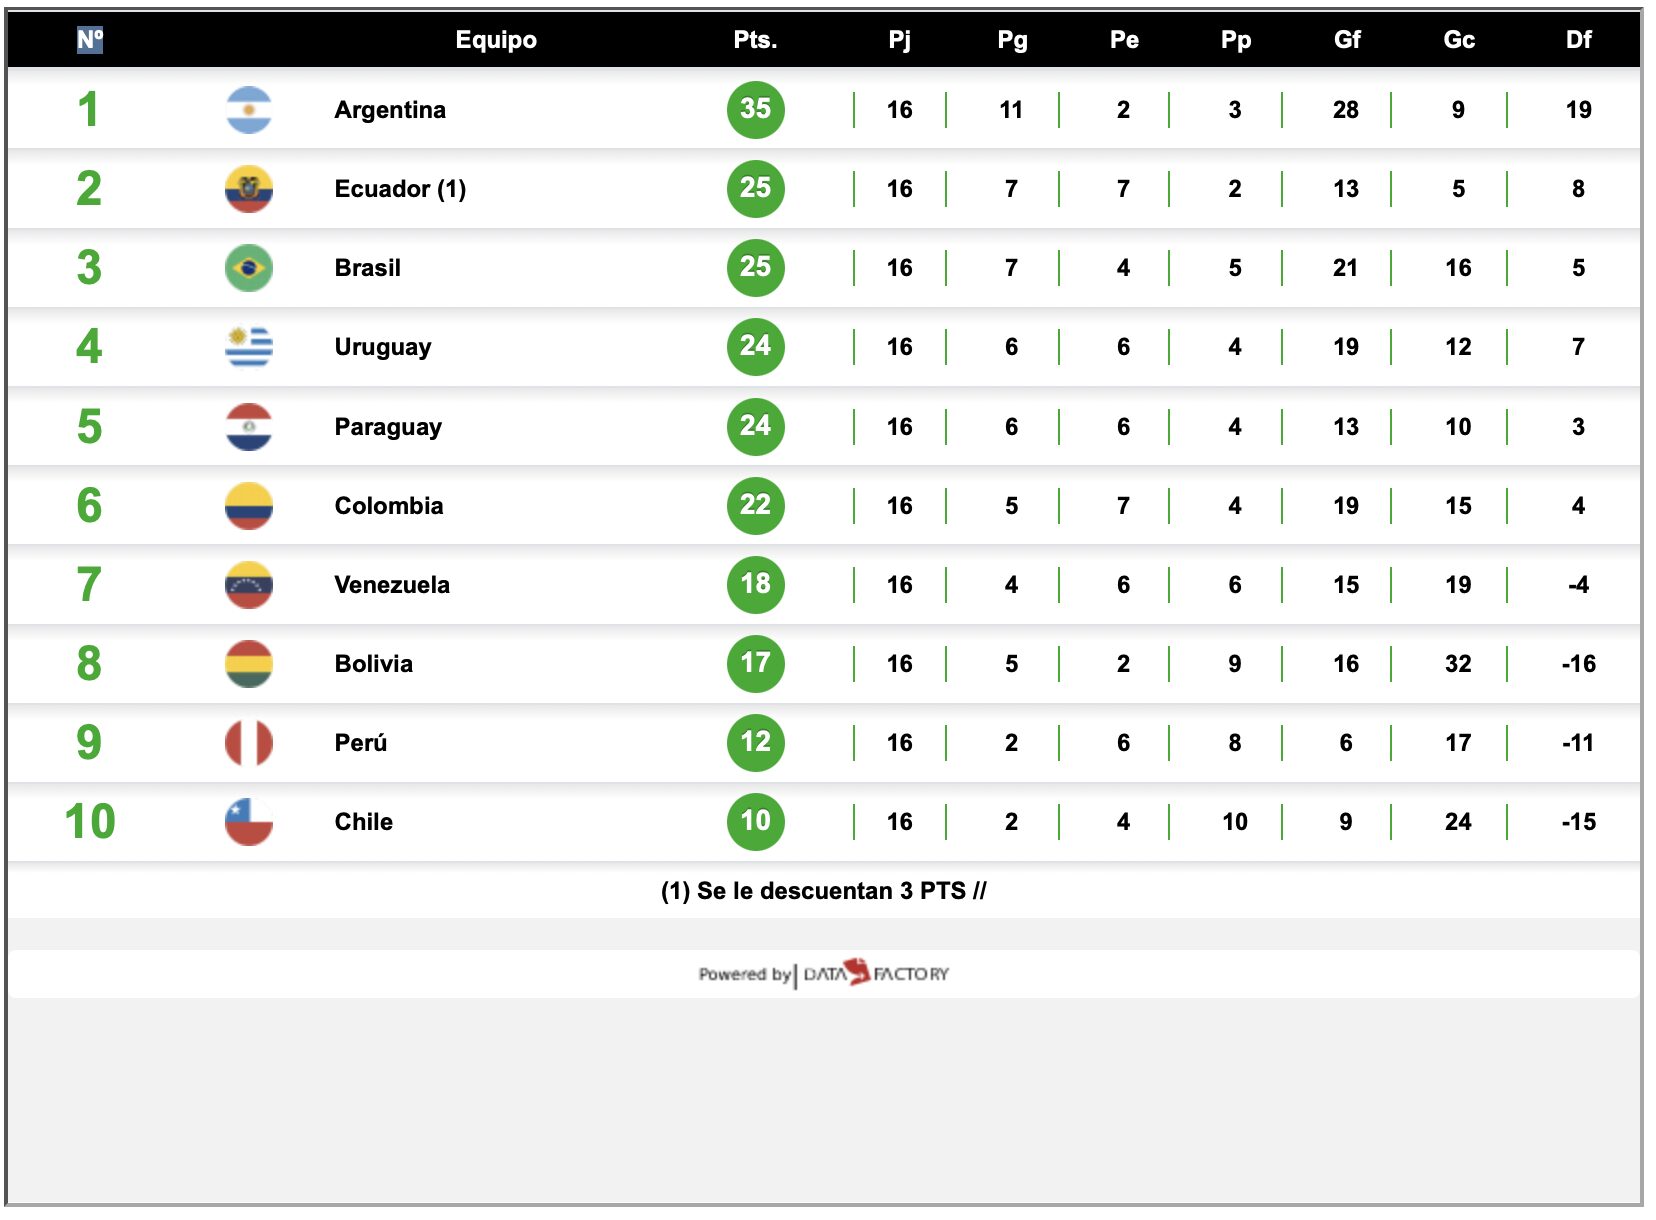This screenshot has width=1656, height=1220.
Task: Click the Uruguay flag icon
Action: pos(249,347)
